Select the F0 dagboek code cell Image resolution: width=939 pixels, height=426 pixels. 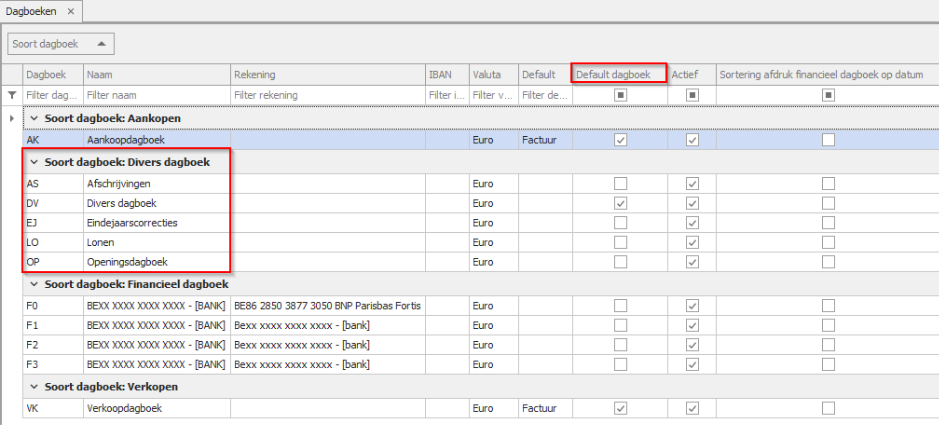[x=53, y=306]
